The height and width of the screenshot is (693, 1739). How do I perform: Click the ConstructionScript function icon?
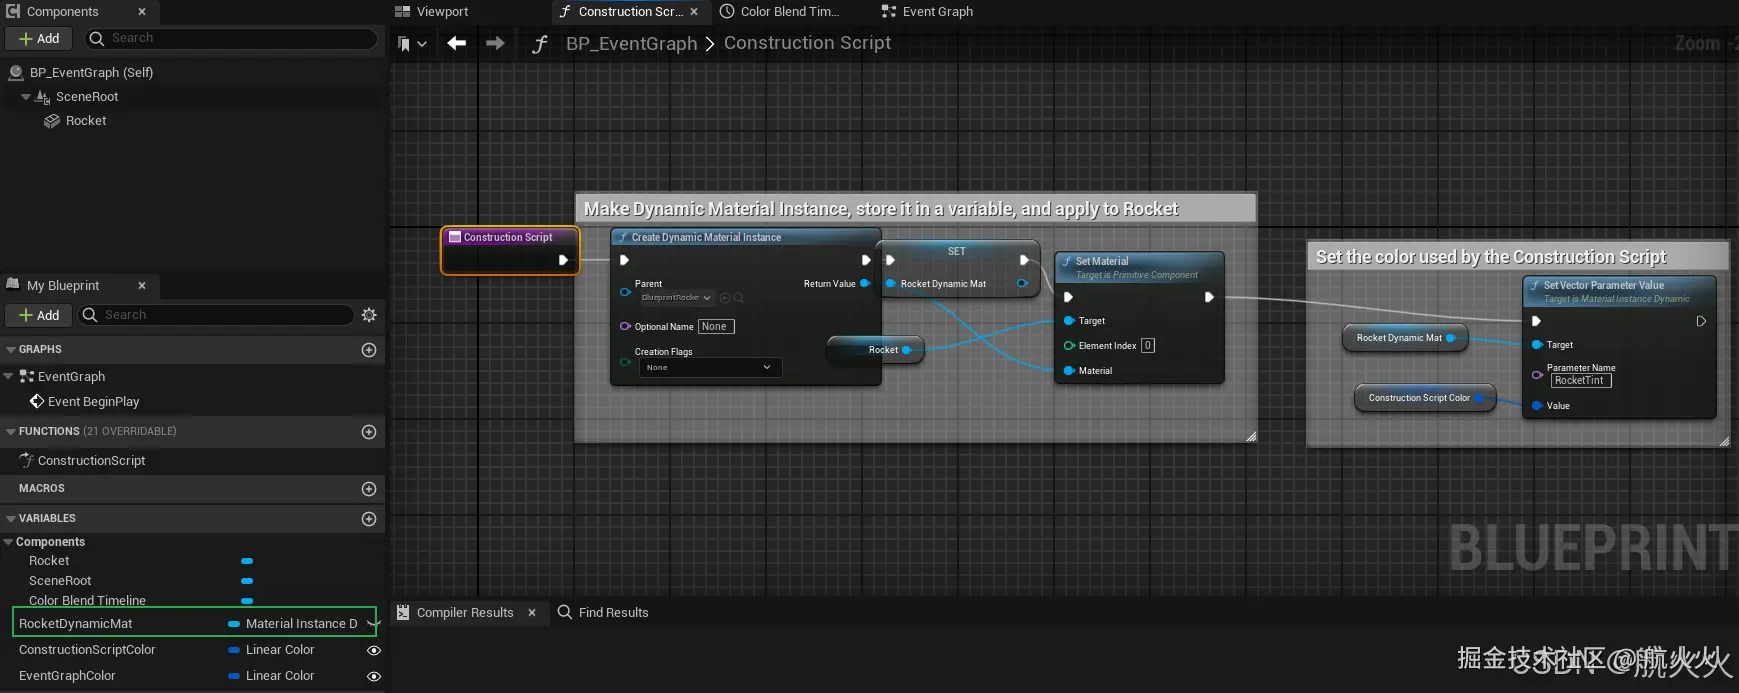tap(27, 461)
